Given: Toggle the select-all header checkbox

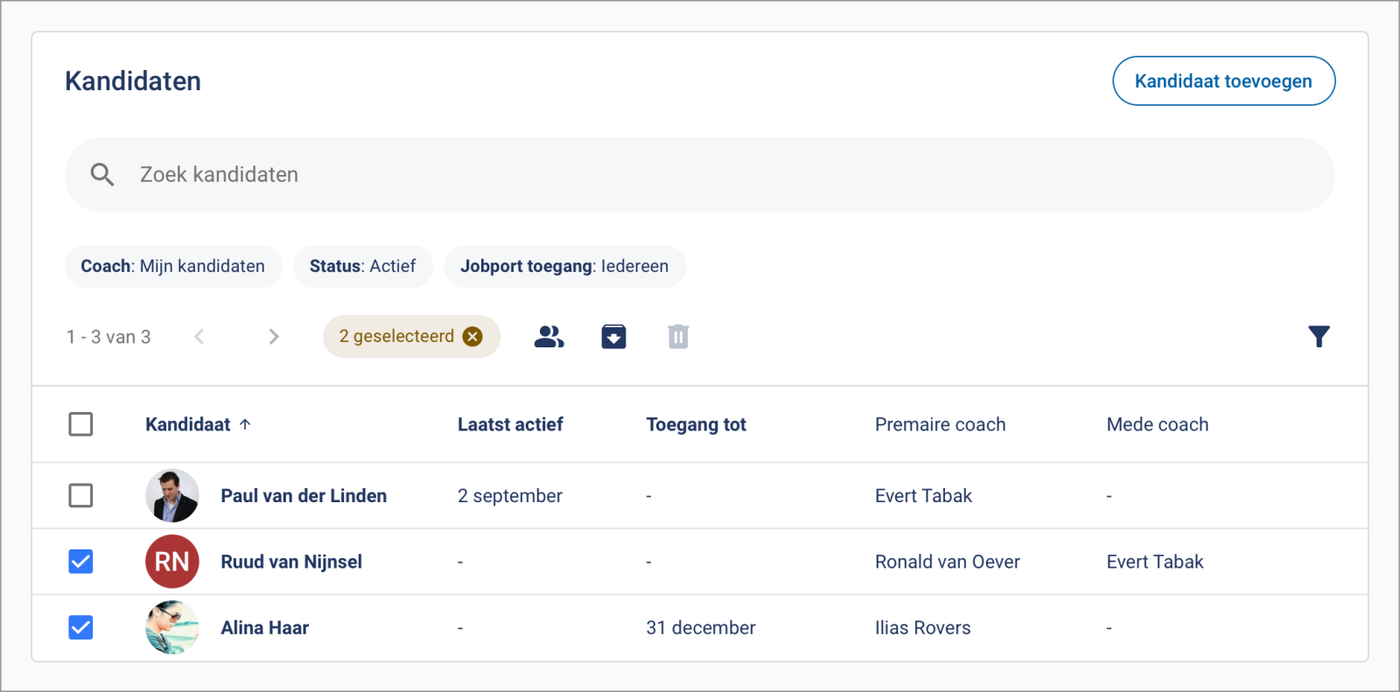Looking at the screenshot, I should (81, 424).
